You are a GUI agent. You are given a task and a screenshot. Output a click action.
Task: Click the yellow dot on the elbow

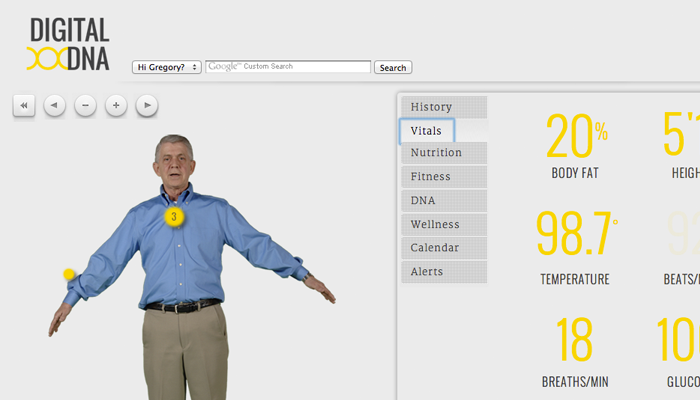[69, 274]
